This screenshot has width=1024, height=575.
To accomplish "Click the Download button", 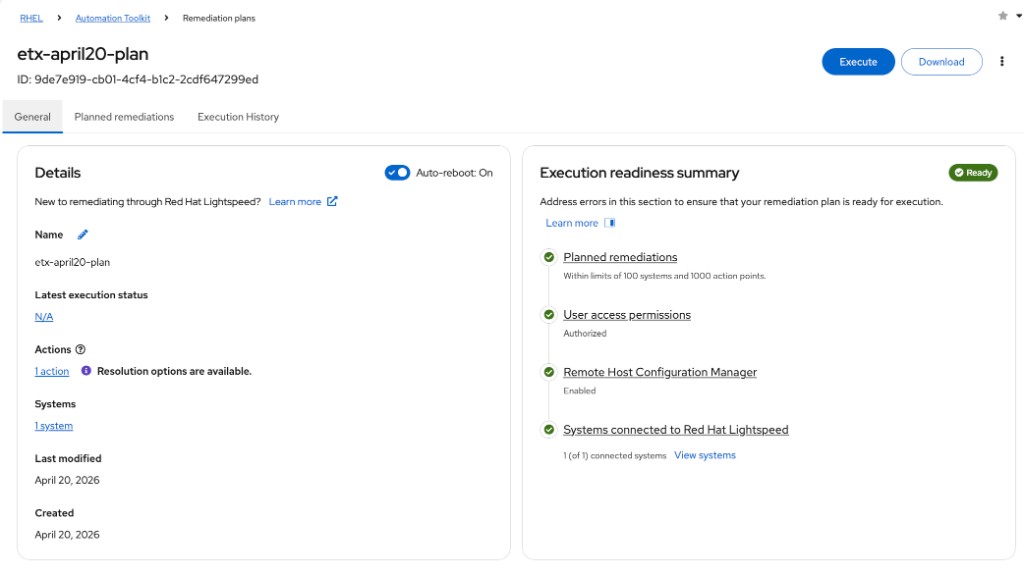I will (x=941, y=61).
